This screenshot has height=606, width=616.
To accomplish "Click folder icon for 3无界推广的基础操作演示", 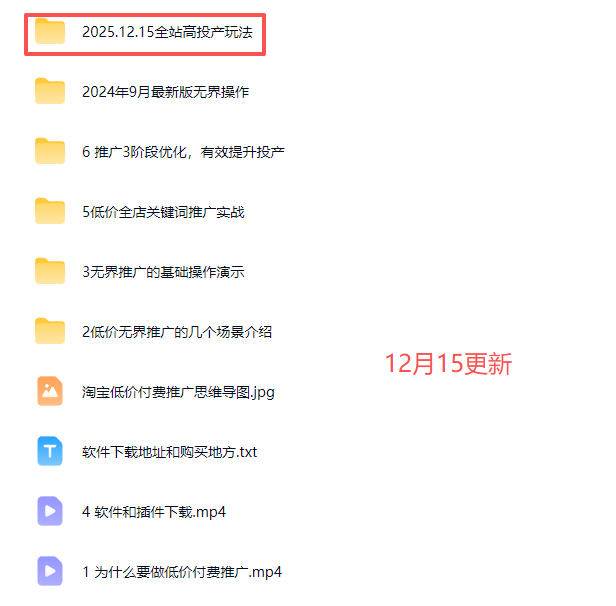I will coord(50,271).
